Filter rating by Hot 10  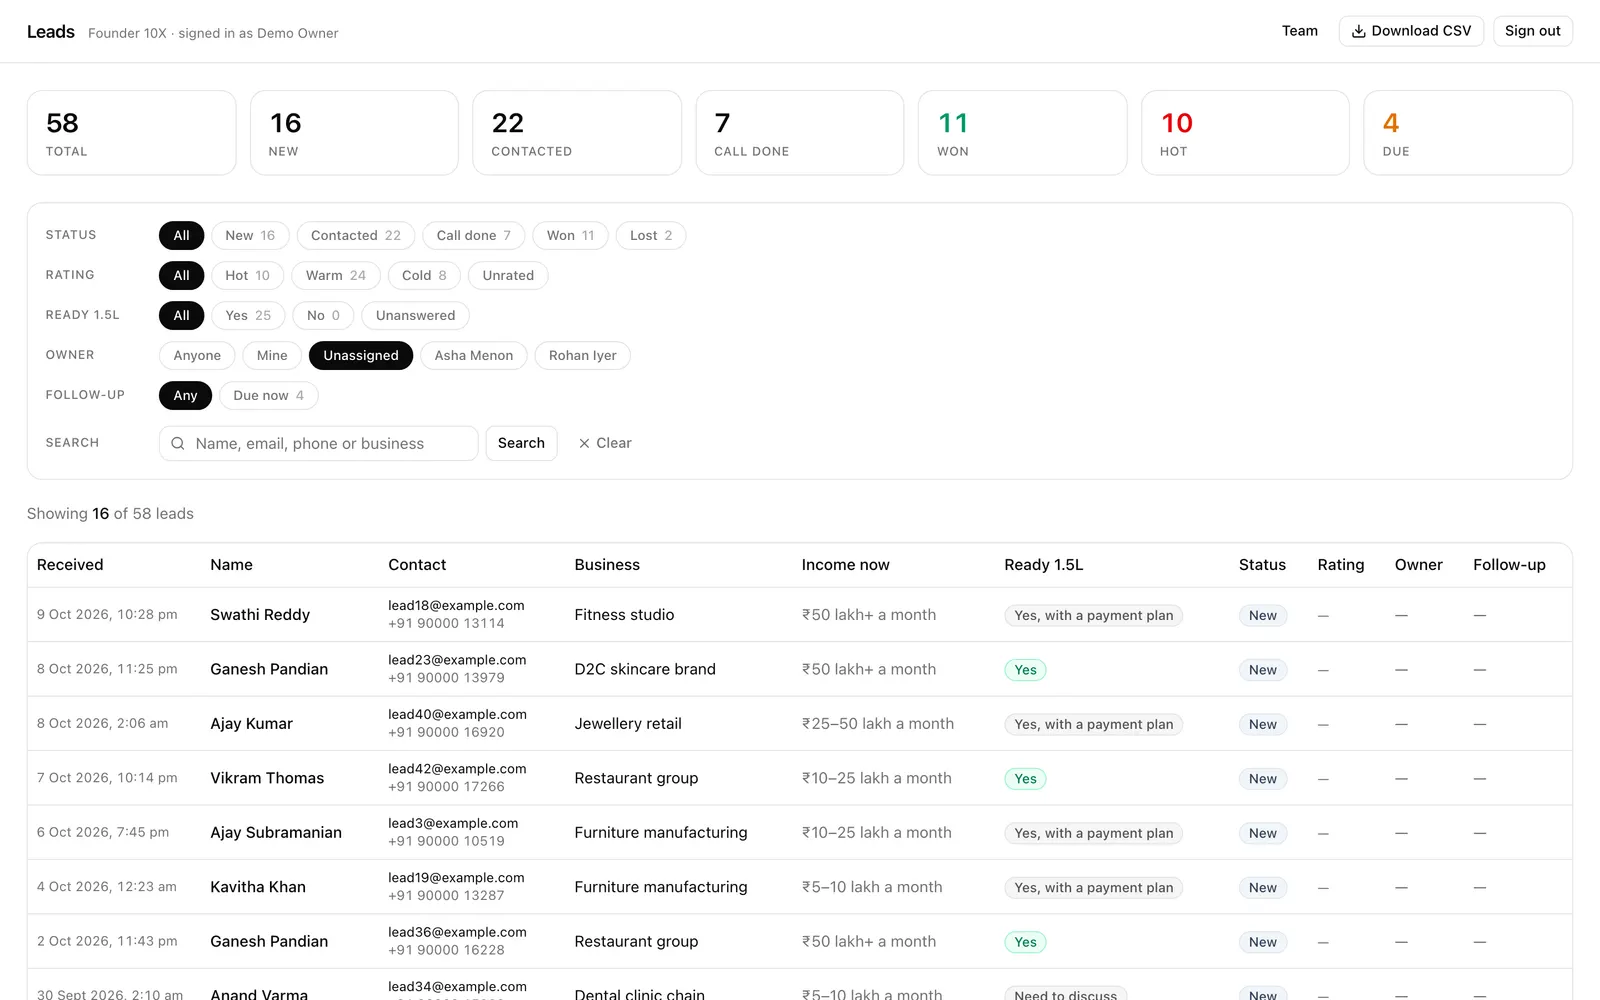248,275
